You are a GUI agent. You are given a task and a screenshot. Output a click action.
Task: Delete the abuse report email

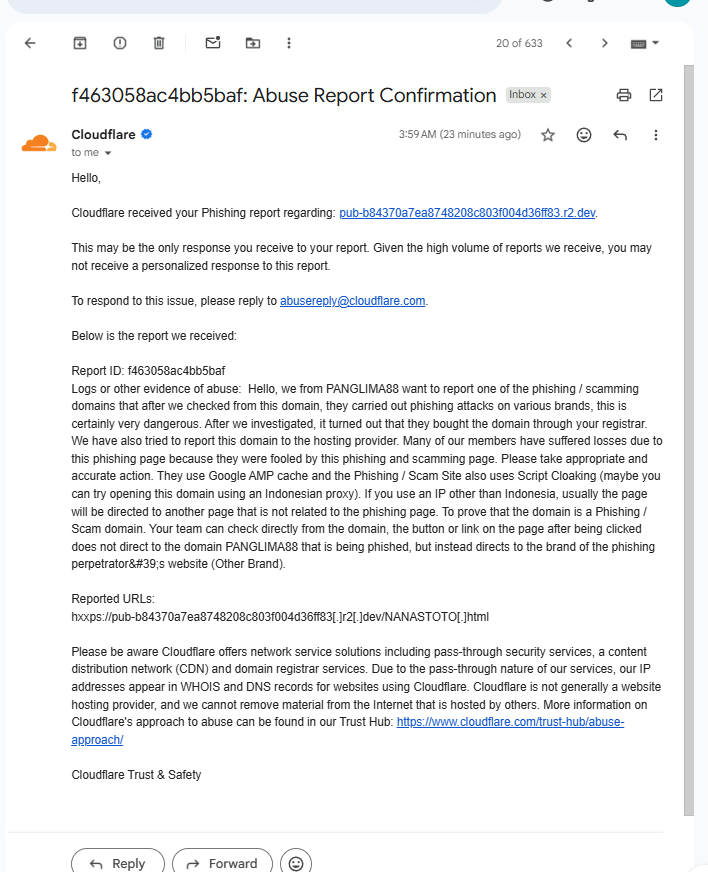(x=159, y=43)
